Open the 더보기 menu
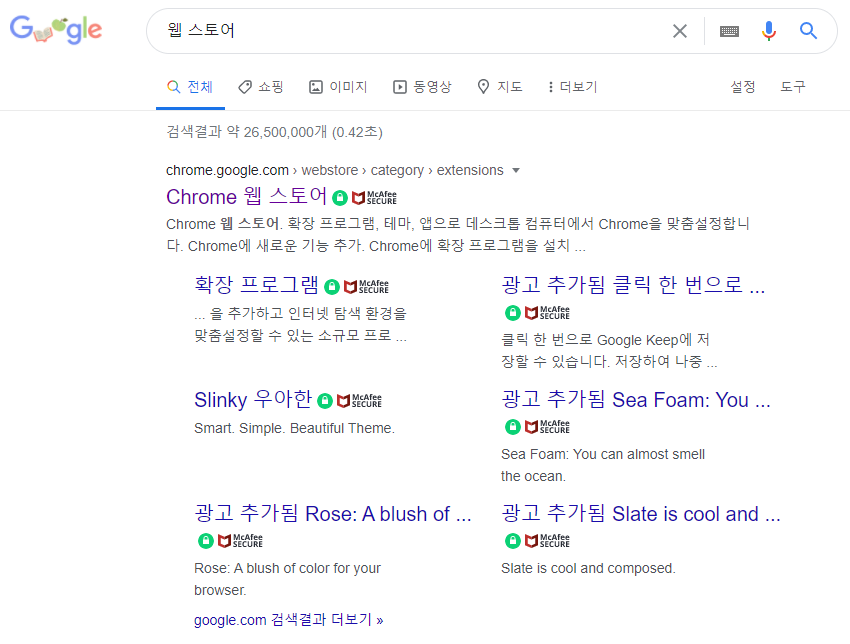Viewport: 850px width, 644px height. click(x=572, y=87)
